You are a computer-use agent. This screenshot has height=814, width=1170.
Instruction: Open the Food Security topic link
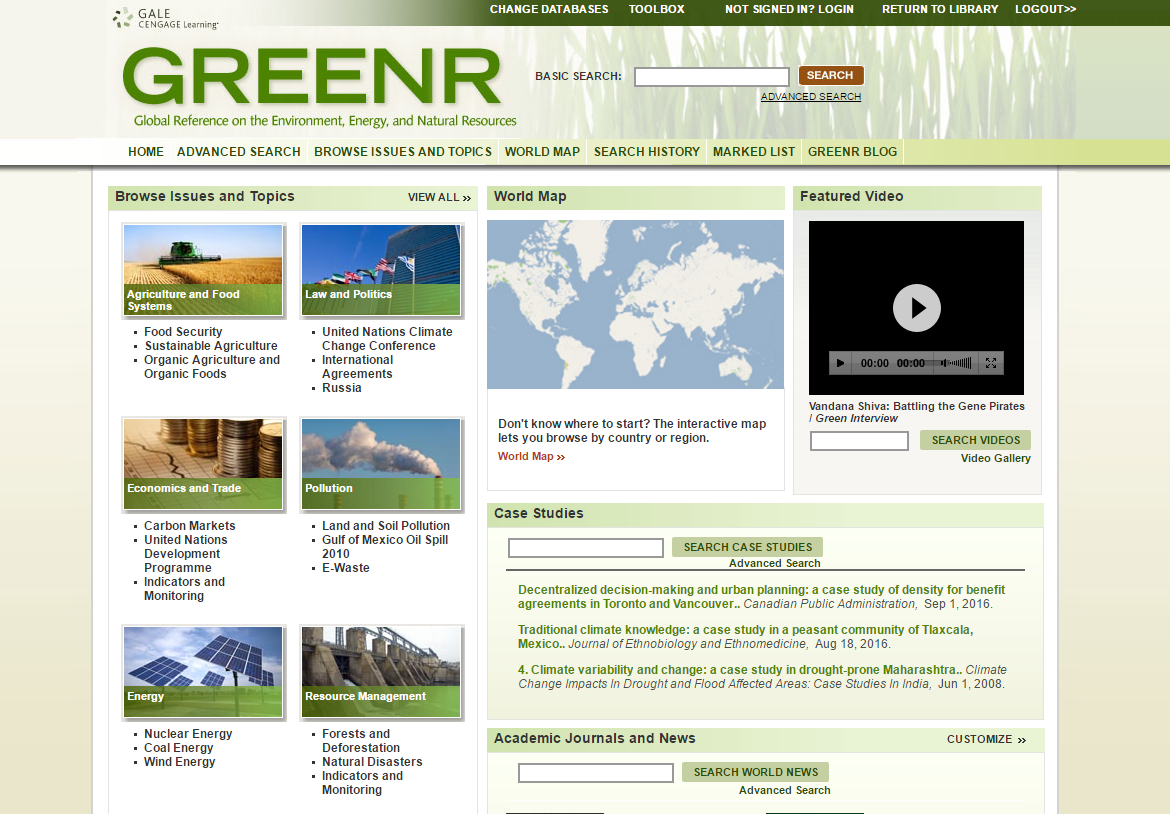pyautogui.click(x=183, y=332)
